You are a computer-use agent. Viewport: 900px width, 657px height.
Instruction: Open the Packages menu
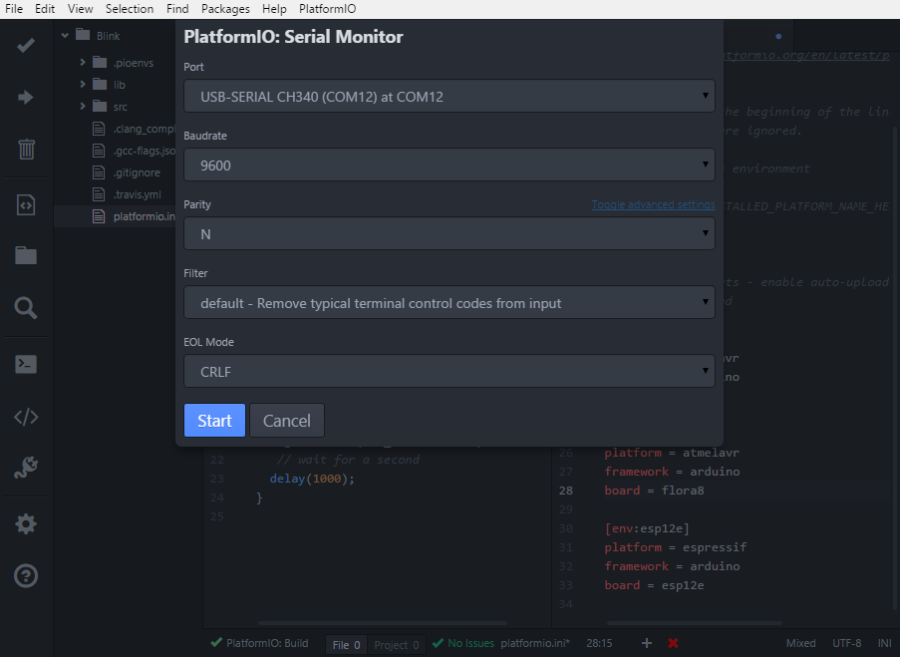pyautogui.click(x=225, y=8)
